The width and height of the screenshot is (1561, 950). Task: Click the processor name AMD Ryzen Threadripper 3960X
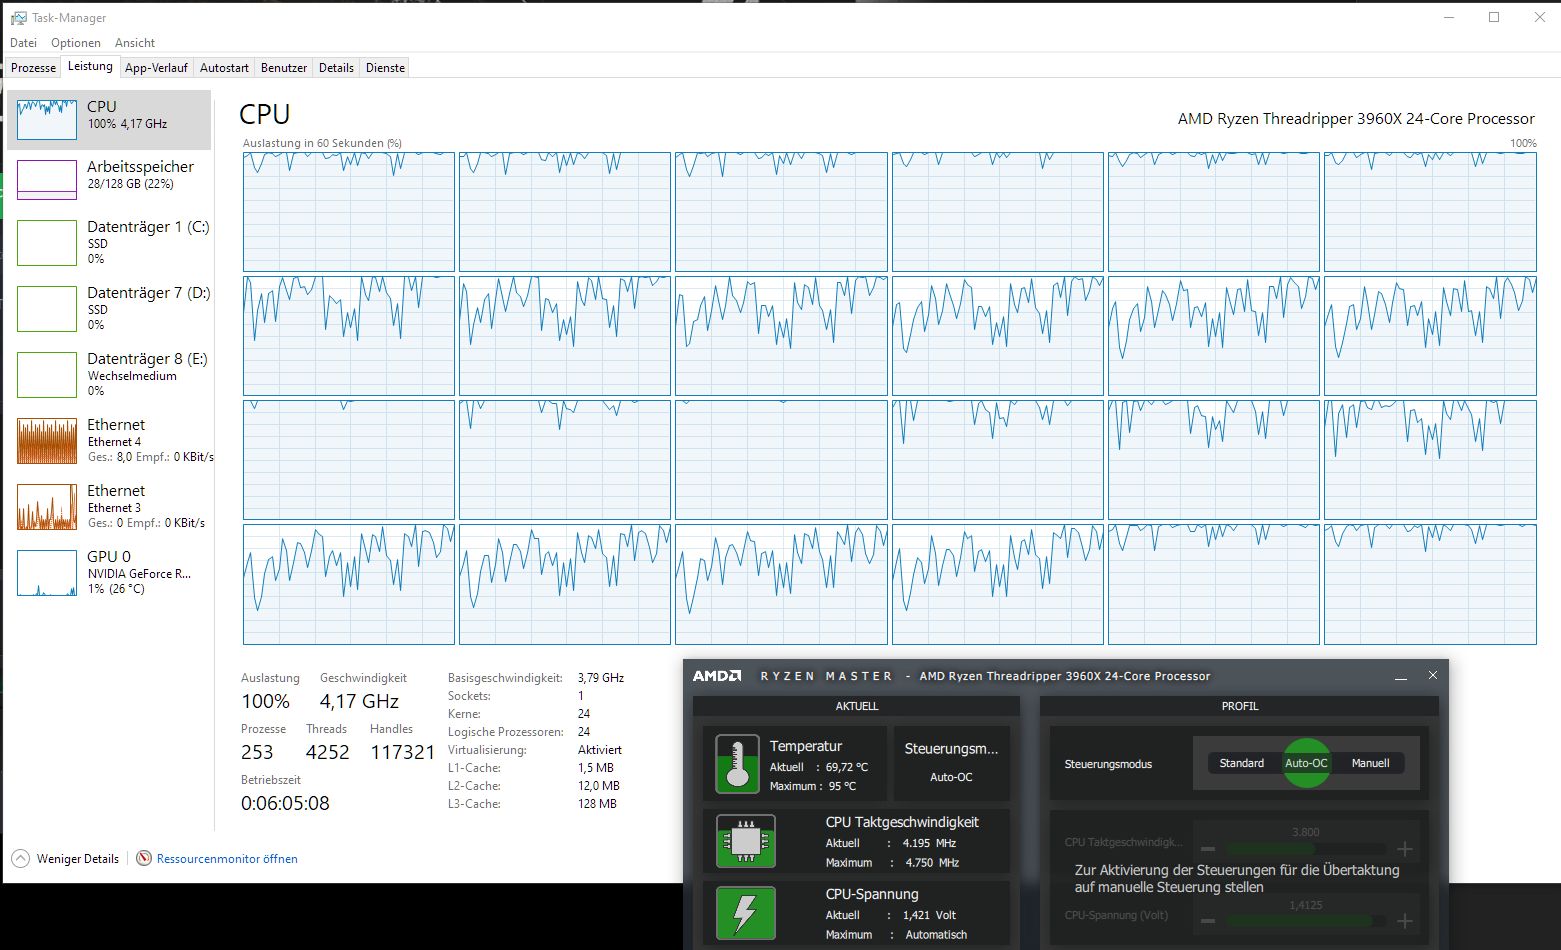[x=1356, y=119]
